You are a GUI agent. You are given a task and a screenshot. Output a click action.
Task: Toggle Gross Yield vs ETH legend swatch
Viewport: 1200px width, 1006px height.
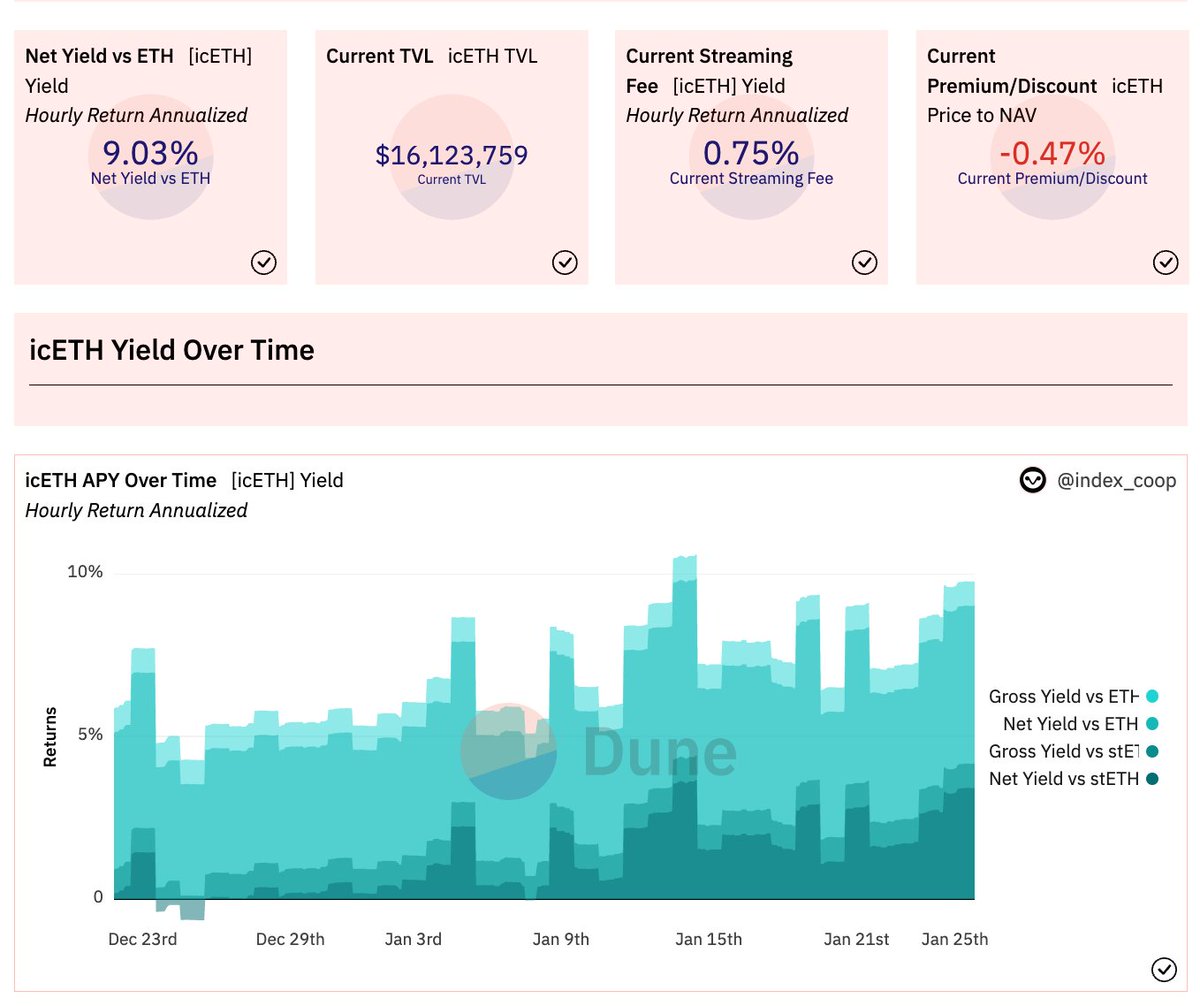pyautogui.click(x=1152, y=696)
